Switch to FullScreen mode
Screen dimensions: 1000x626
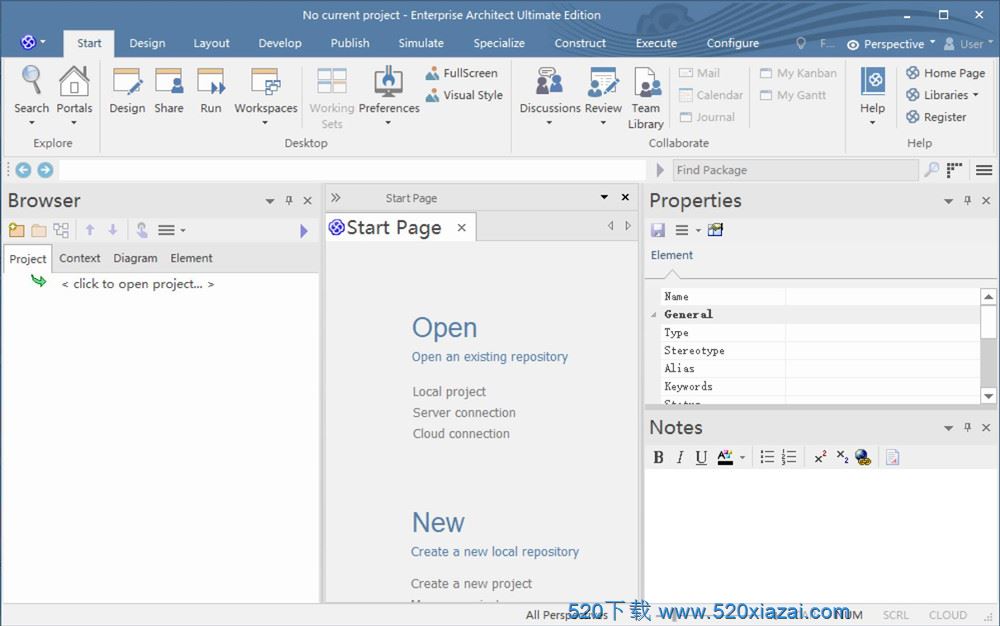462,73
